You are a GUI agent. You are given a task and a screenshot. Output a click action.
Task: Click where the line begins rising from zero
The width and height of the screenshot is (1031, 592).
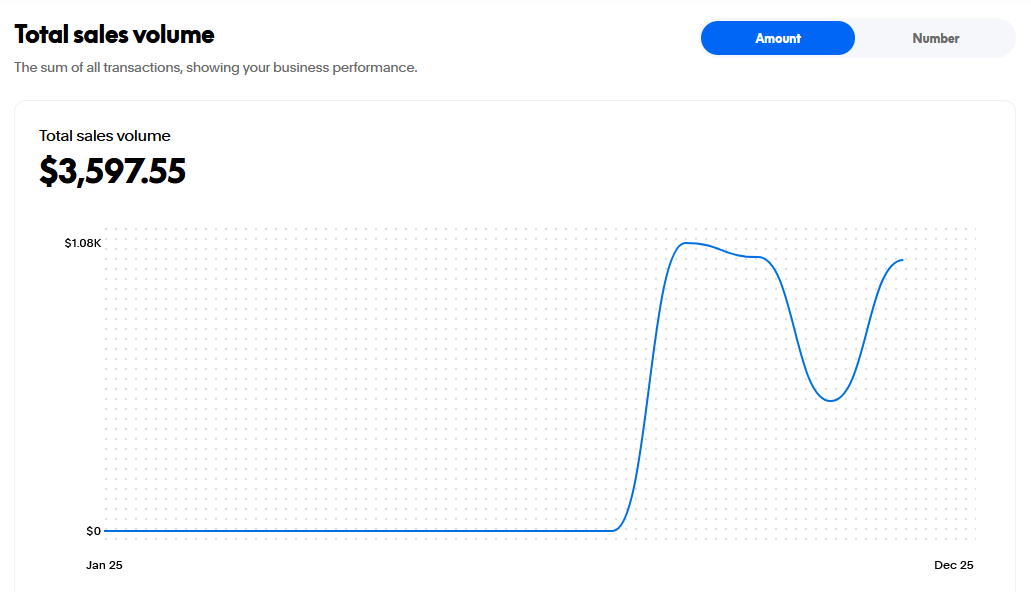pos(614,529)
